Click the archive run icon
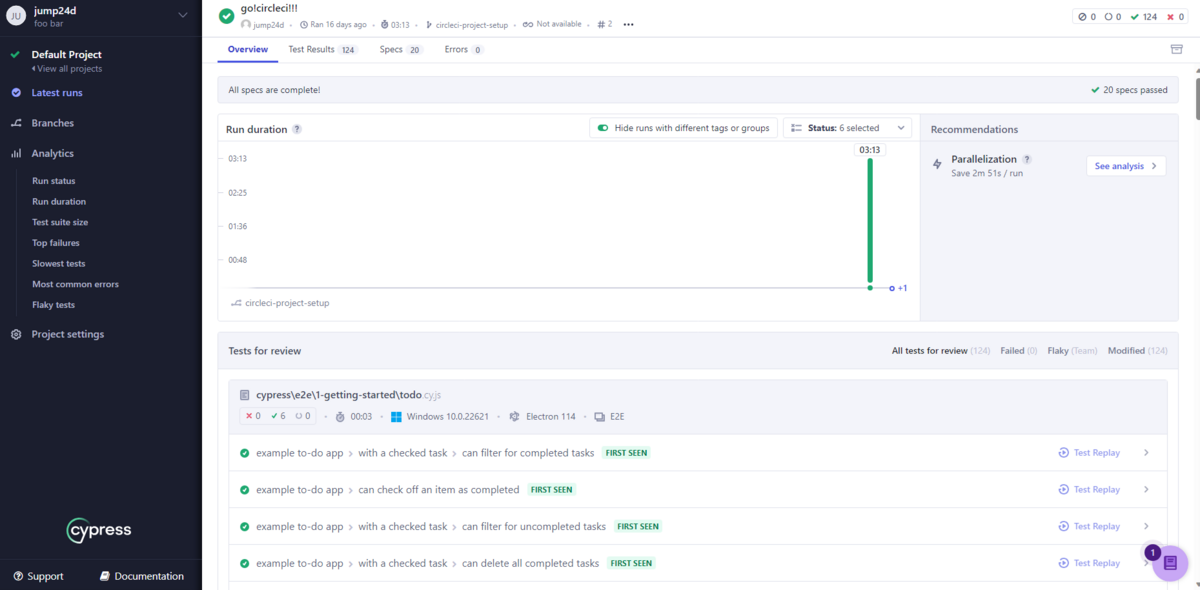 1176,49
